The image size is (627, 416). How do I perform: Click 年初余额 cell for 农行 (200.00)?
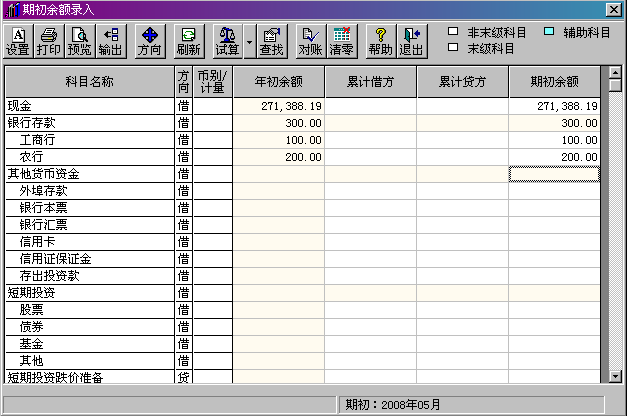[x=279, y=157]
